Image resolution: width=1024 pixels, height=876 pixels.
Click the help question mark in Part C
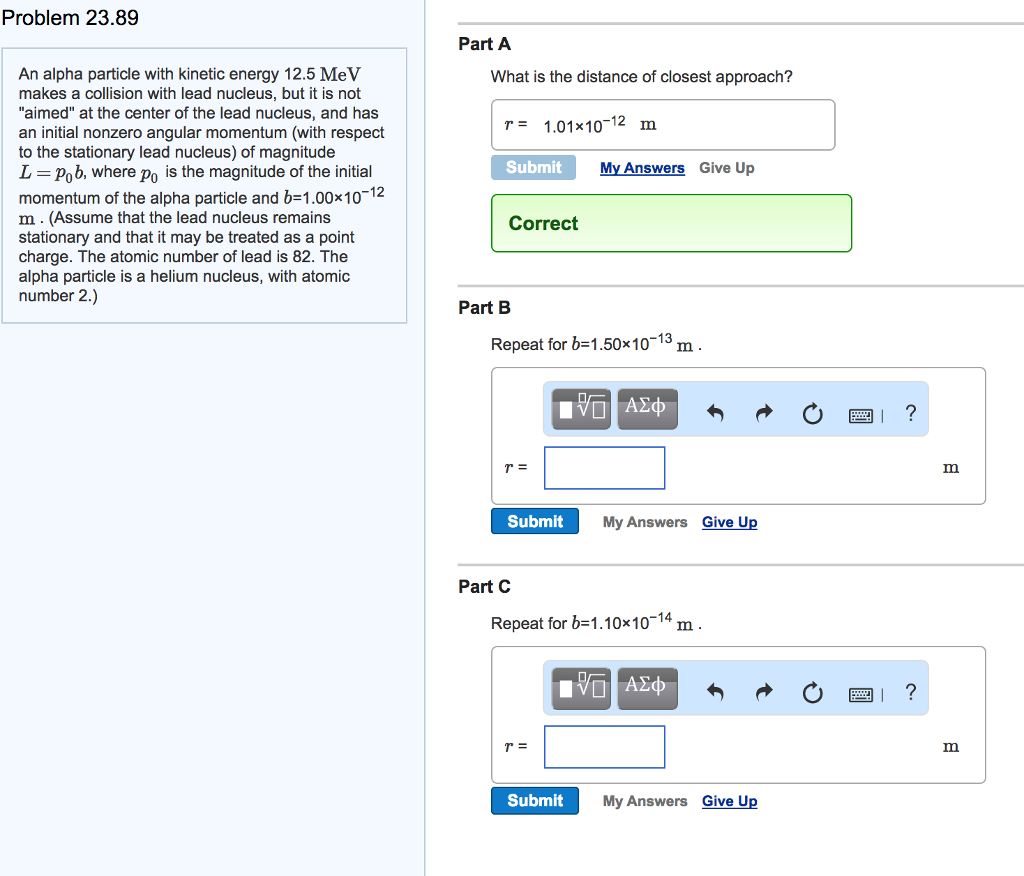tap(910, 692)
